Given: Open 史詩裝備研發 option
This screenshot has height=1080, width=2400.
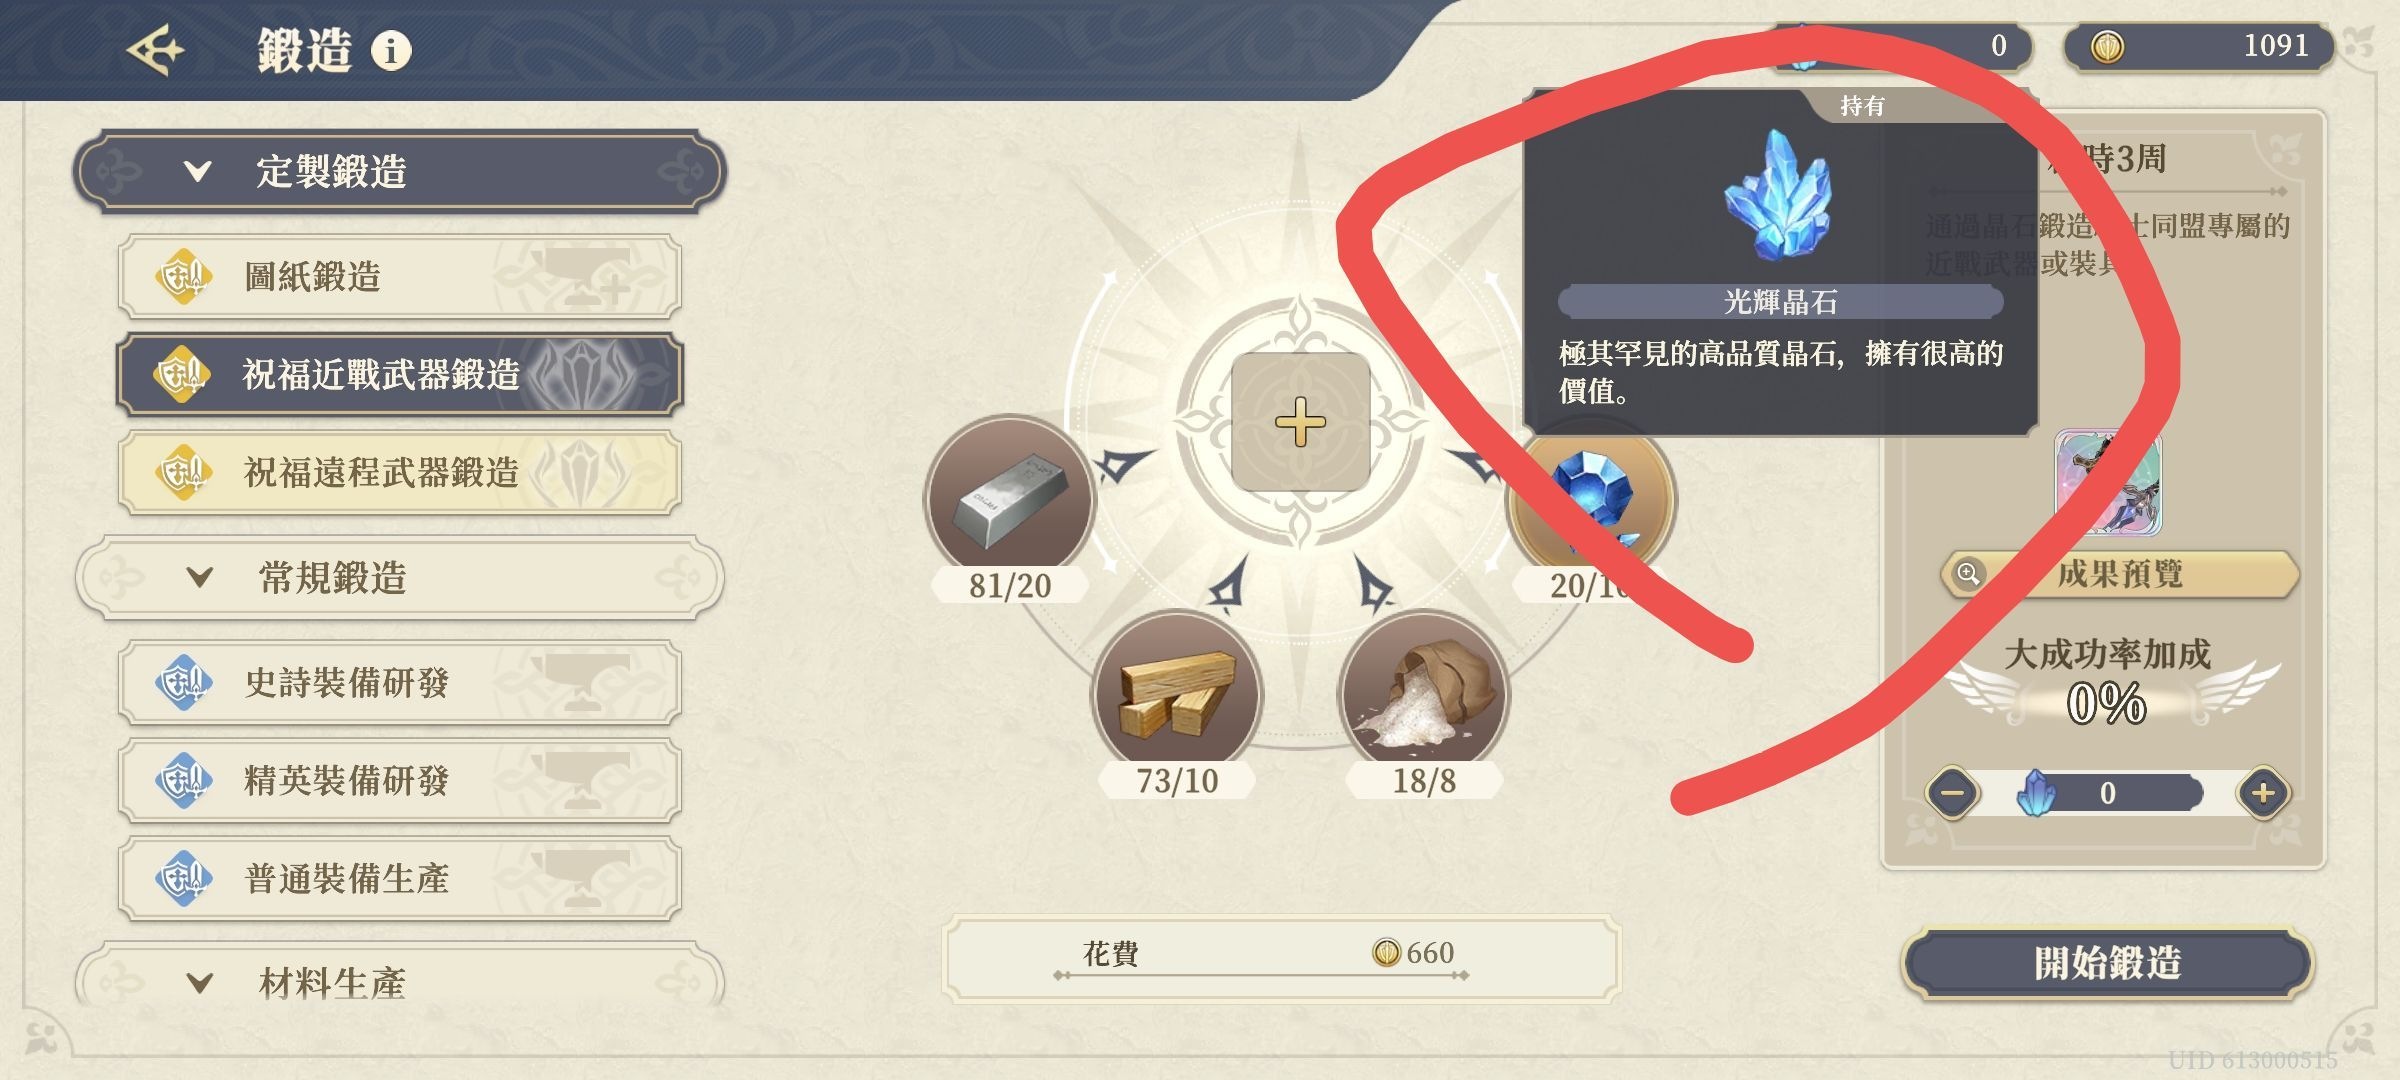Looking at the screenshot, I should (400, 682).
